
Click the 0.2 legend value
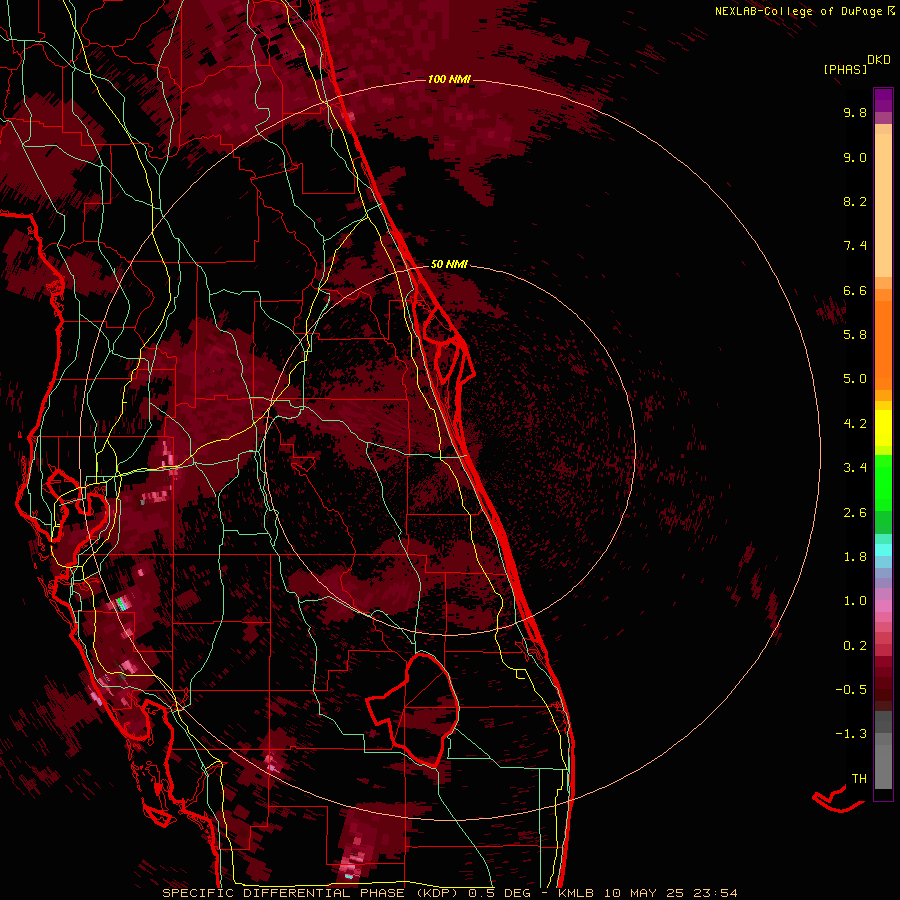tap(855, 646)
